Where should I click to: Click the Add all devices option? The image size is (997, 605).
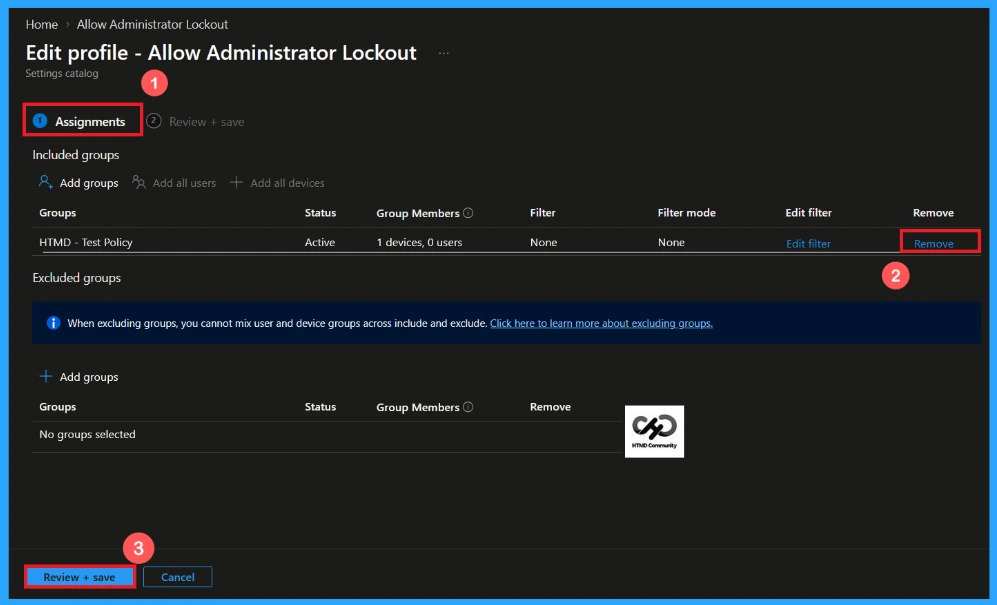(277, 183)
